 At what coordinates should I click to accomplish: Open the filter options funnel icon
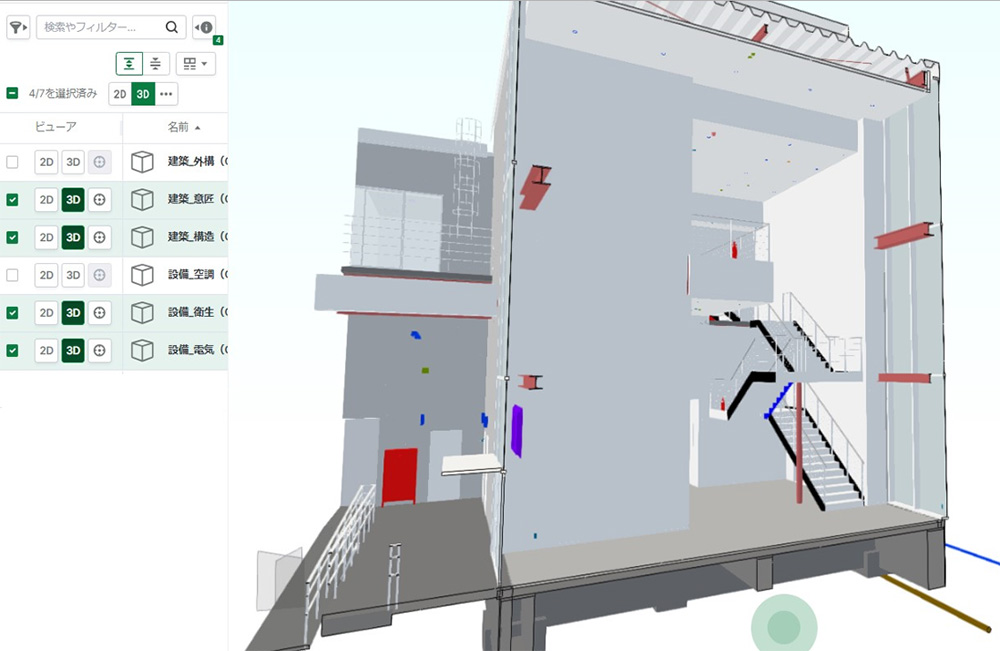pos(18,27)
